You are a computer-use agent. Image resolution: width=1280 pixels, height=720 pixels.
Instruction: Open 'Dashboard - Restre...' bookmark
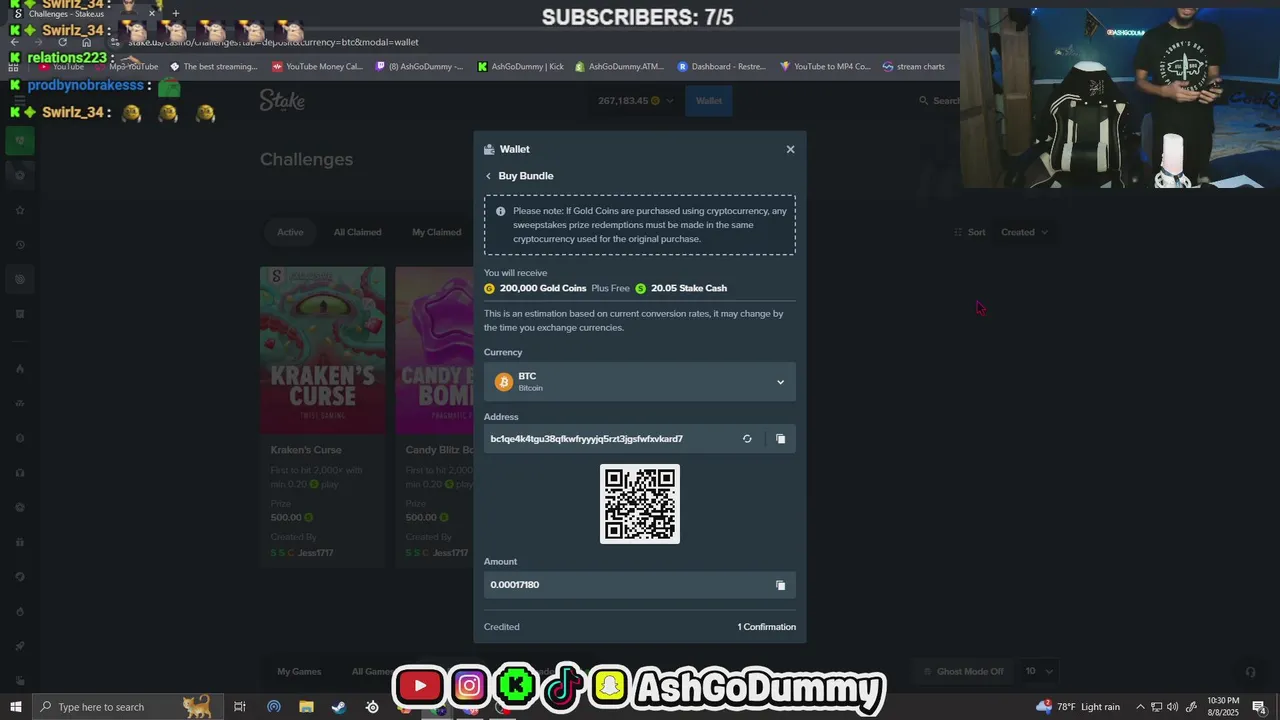[722, 67]
